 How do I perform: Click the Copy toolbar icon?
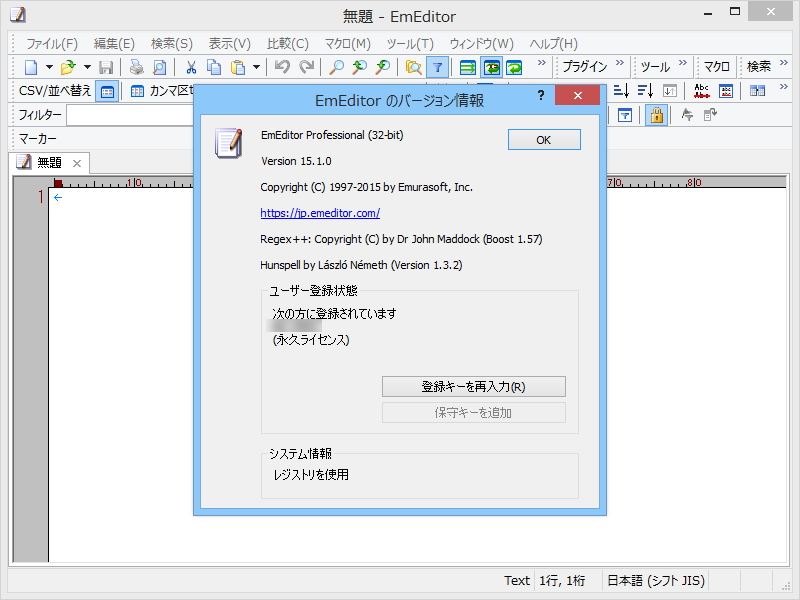point(213,67)
